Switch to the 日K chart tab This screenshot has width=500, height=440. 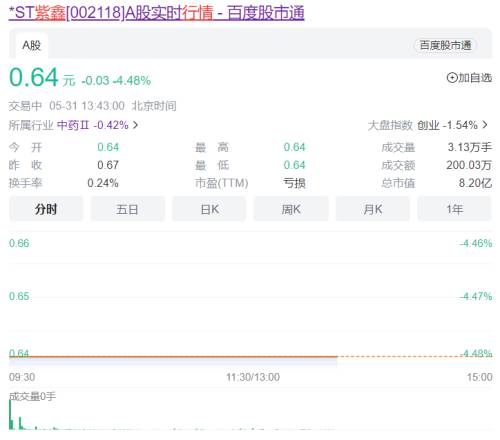pos(209,209)
